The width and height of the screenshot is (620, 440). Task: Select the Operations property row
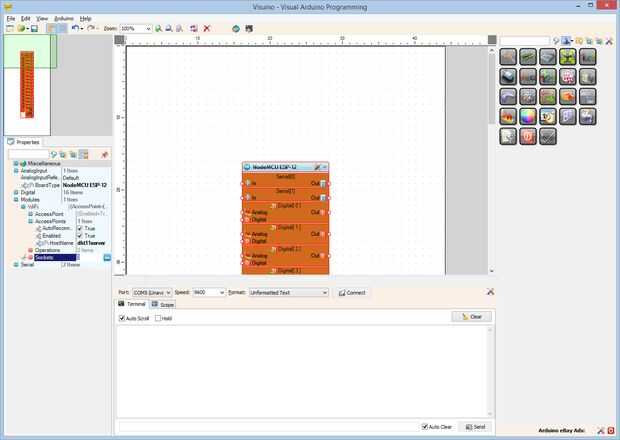point(59,250)
